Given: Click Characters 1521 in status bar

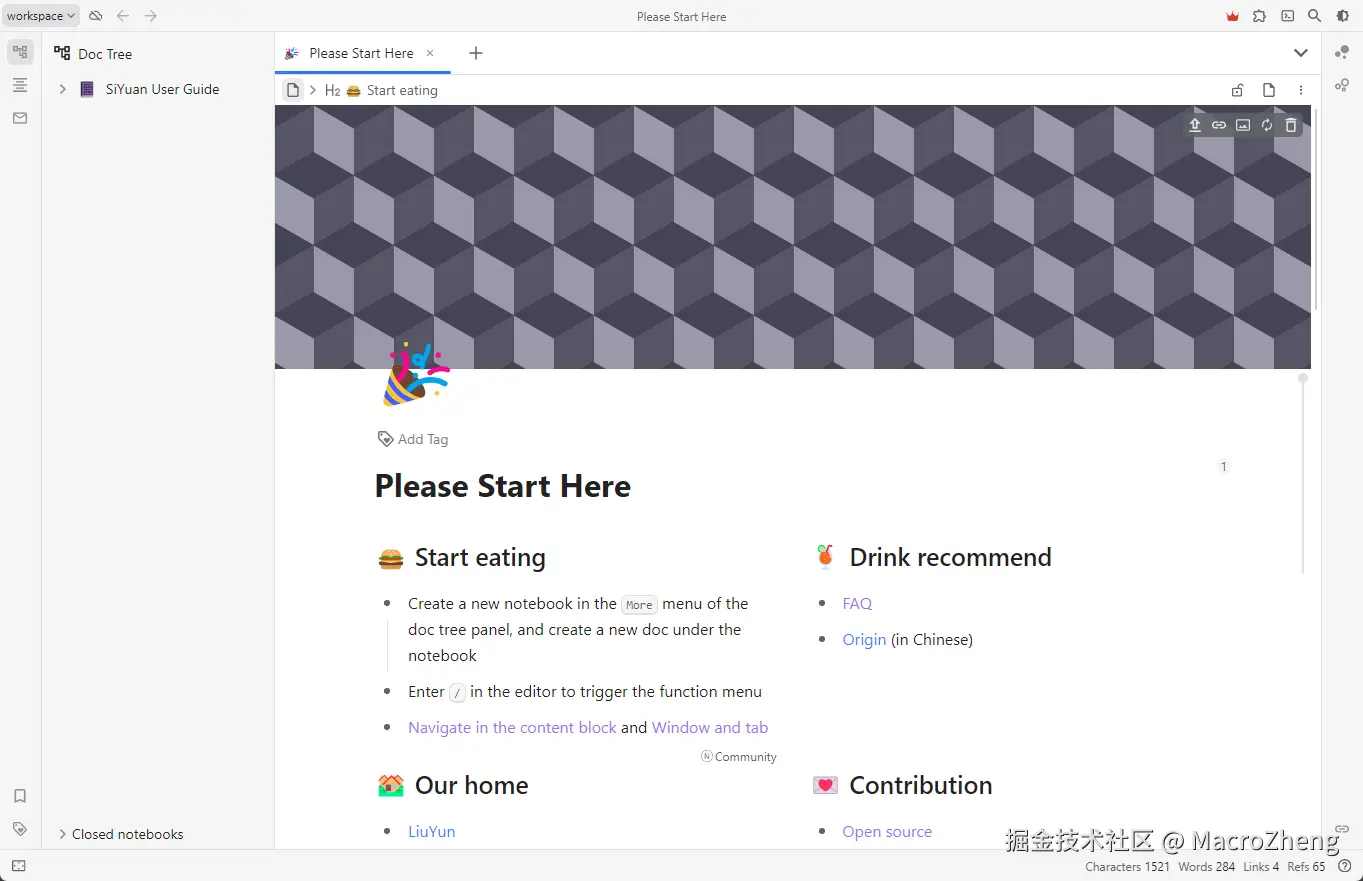Looking at the screenshot, I should (1127, 867).
